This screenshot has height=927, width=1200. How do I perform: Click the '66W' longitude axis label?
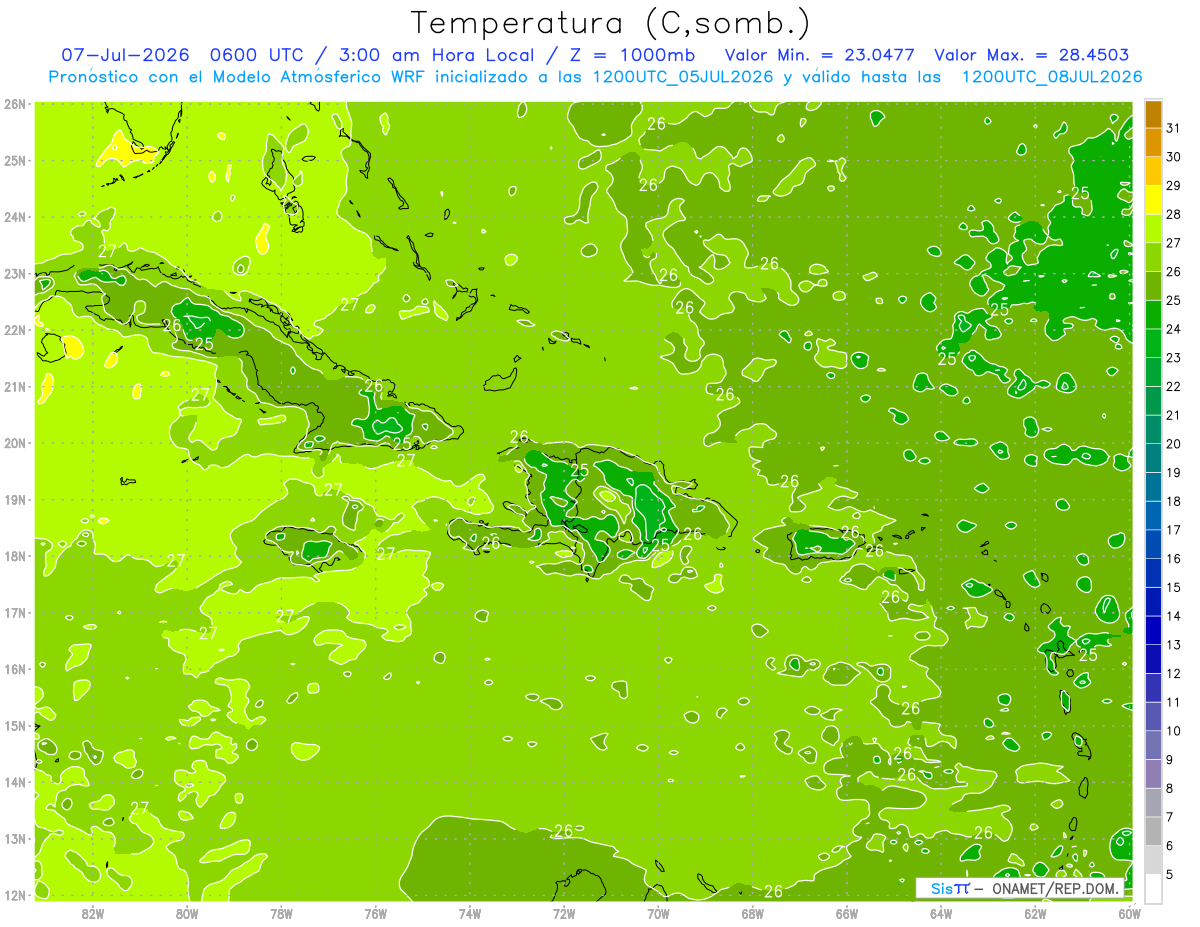(x=847, y=912)
